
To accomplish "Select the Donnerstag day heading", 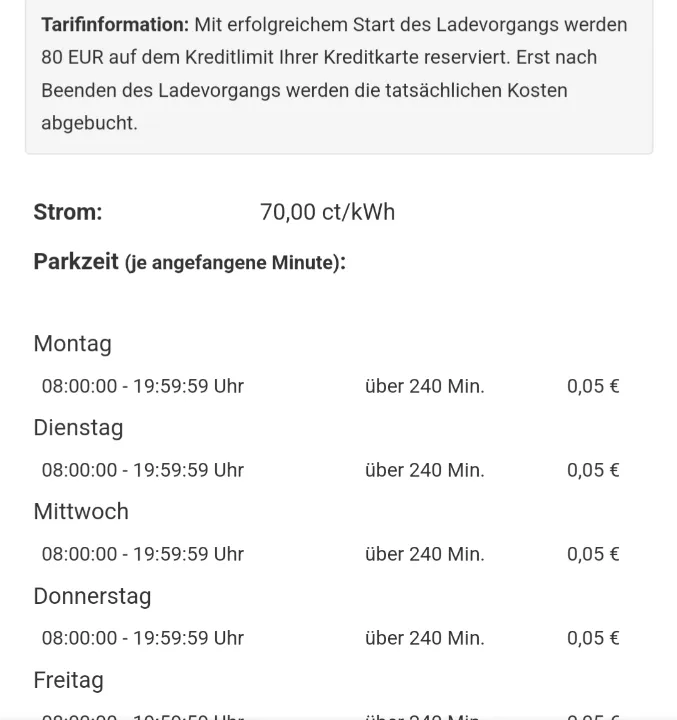I will point(92,596).
